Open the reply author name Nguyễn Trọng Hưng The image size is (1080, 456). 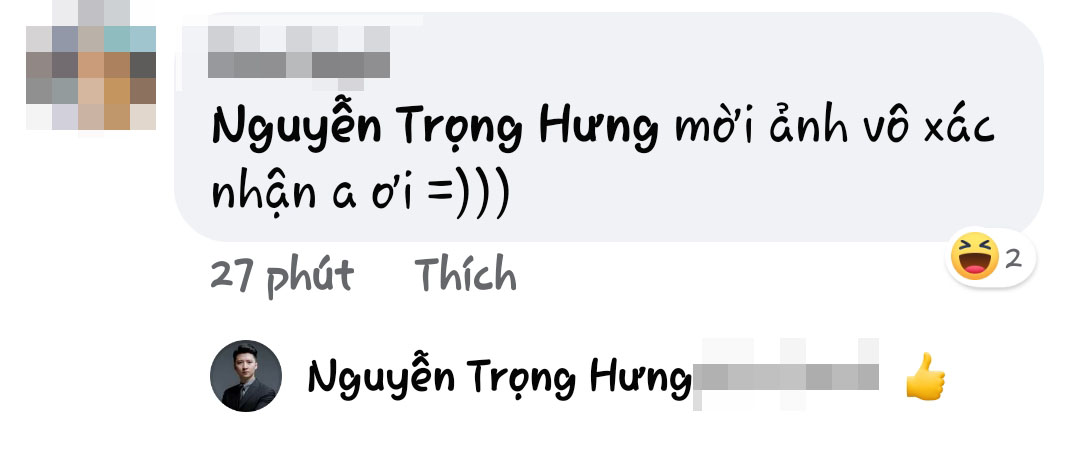pyautogui.click(x=499, y=378)
